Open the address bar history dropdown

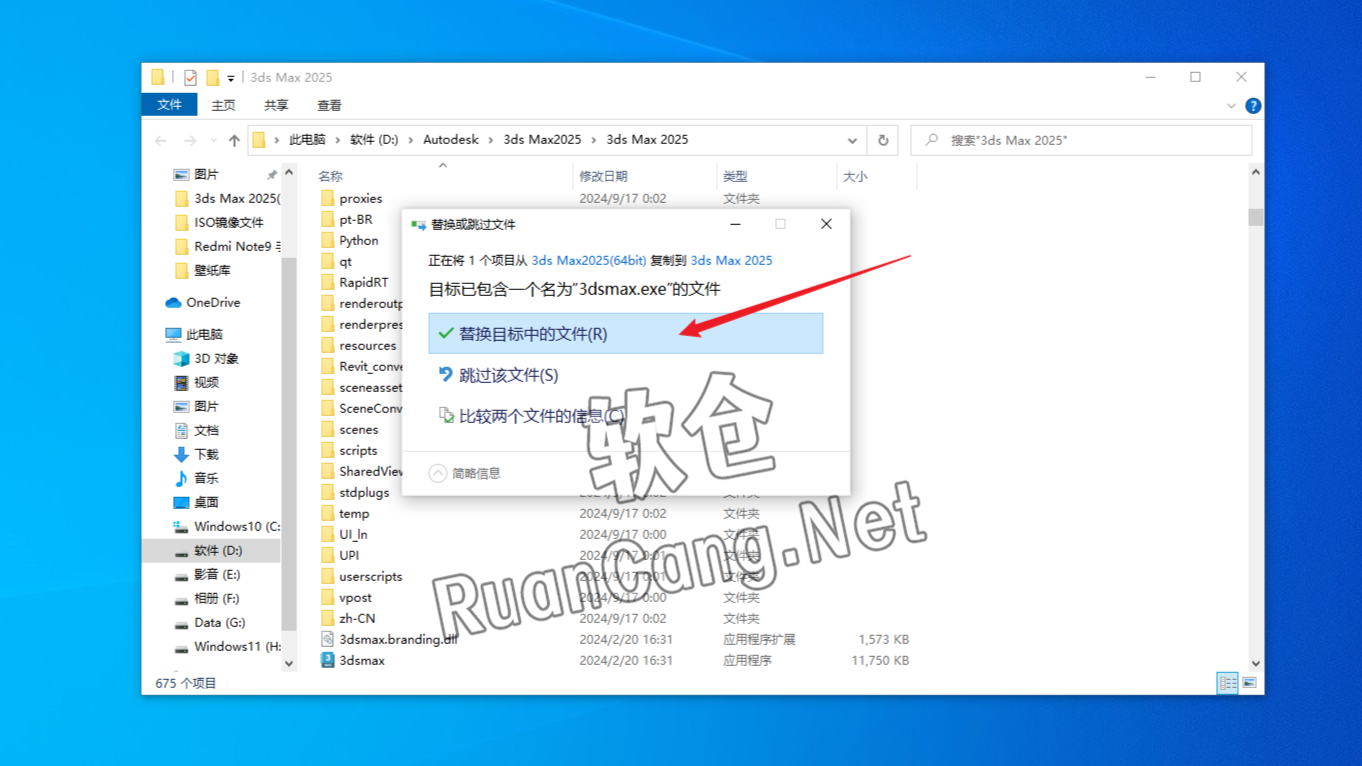tap(852, 140)
